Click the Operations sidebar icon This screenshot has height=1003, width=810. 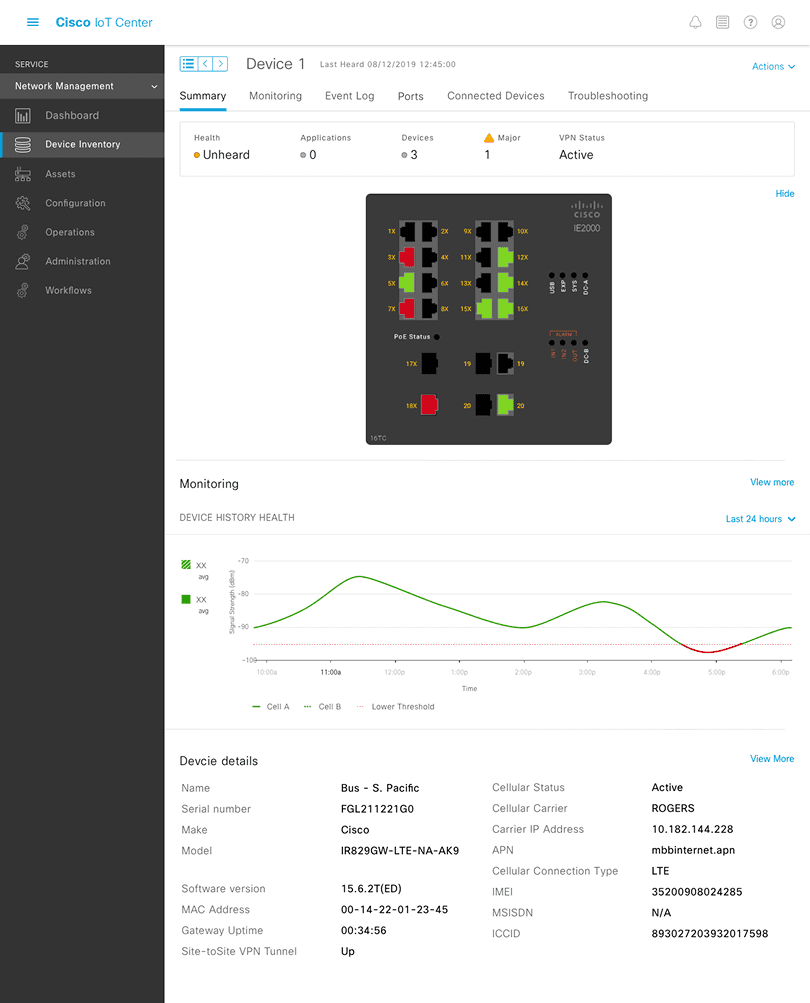click(22, 232)
